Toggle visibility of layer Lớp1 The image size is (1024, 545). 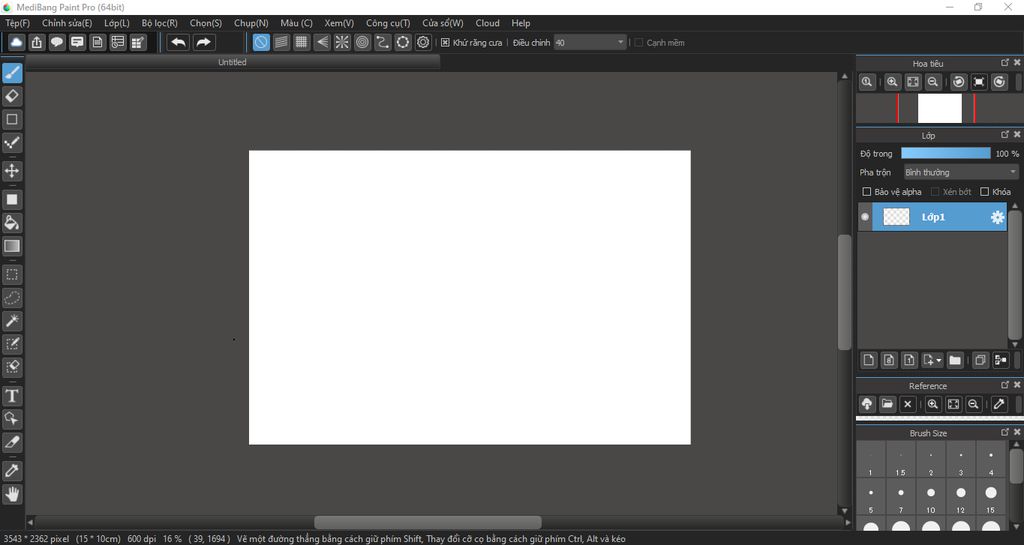coord(865,217)
